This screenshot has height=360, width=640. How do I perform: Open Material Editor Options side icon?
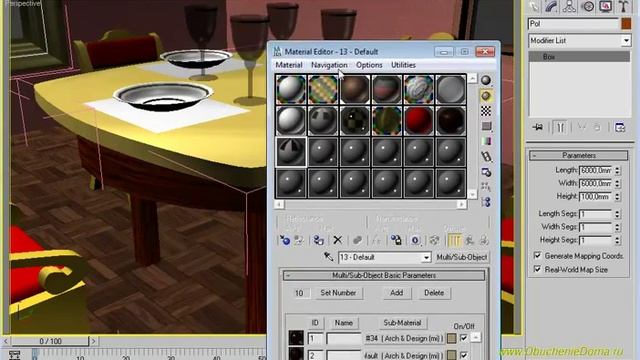[486, 172]
